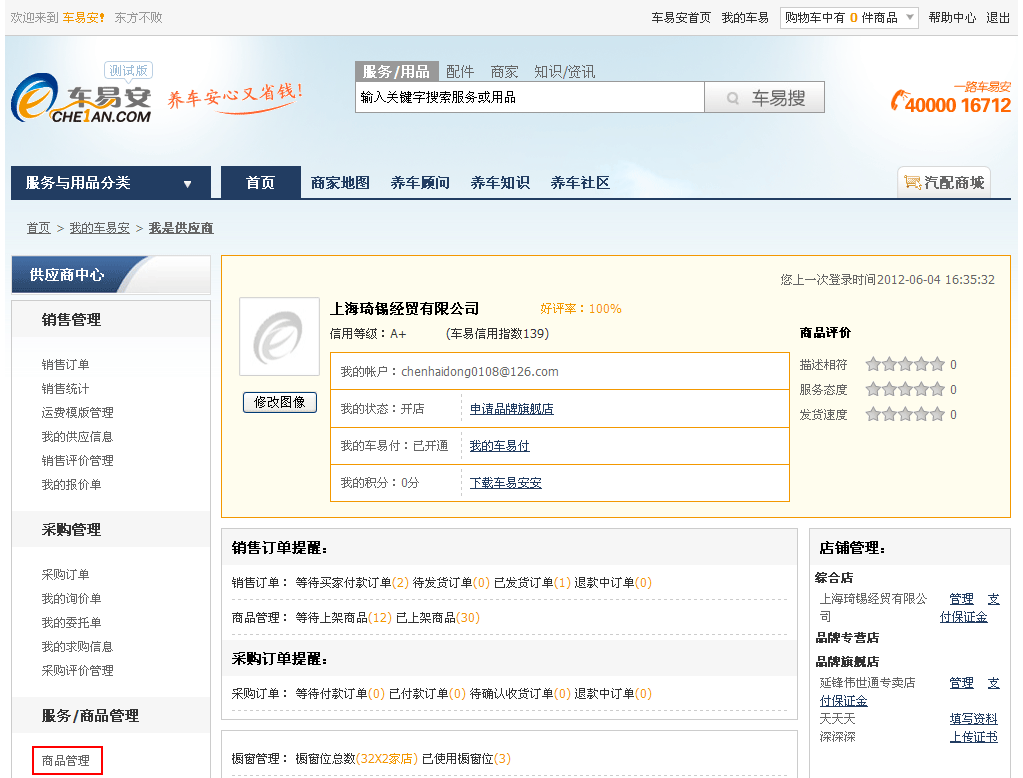Click 我是供应商 breadcrumb link
This screenshot has width=1023, height=778.
tap(181, 228)
